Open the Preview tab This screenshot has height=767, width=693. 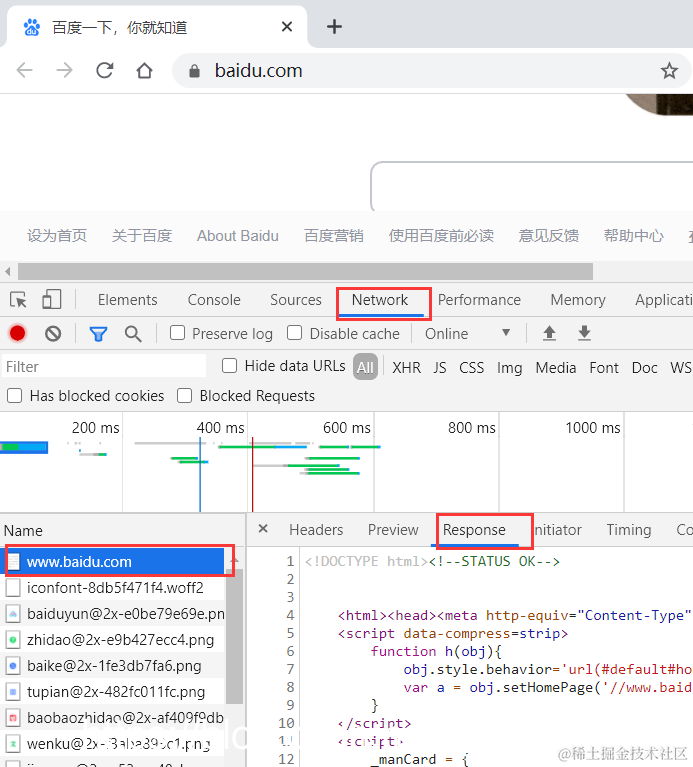[x=393, y=530]
